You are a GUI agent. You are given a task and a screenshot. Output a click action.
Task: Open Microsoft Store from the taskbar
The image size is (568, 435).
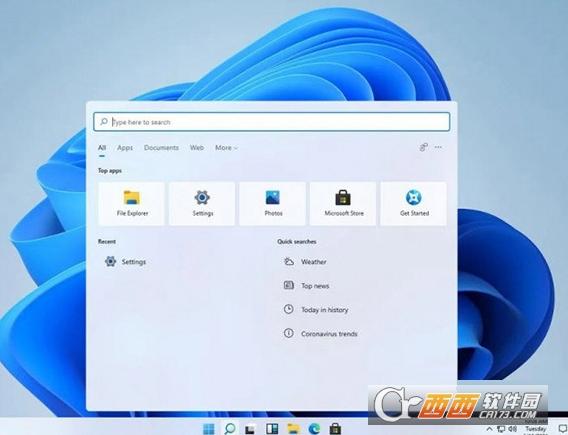click(335, 429)
